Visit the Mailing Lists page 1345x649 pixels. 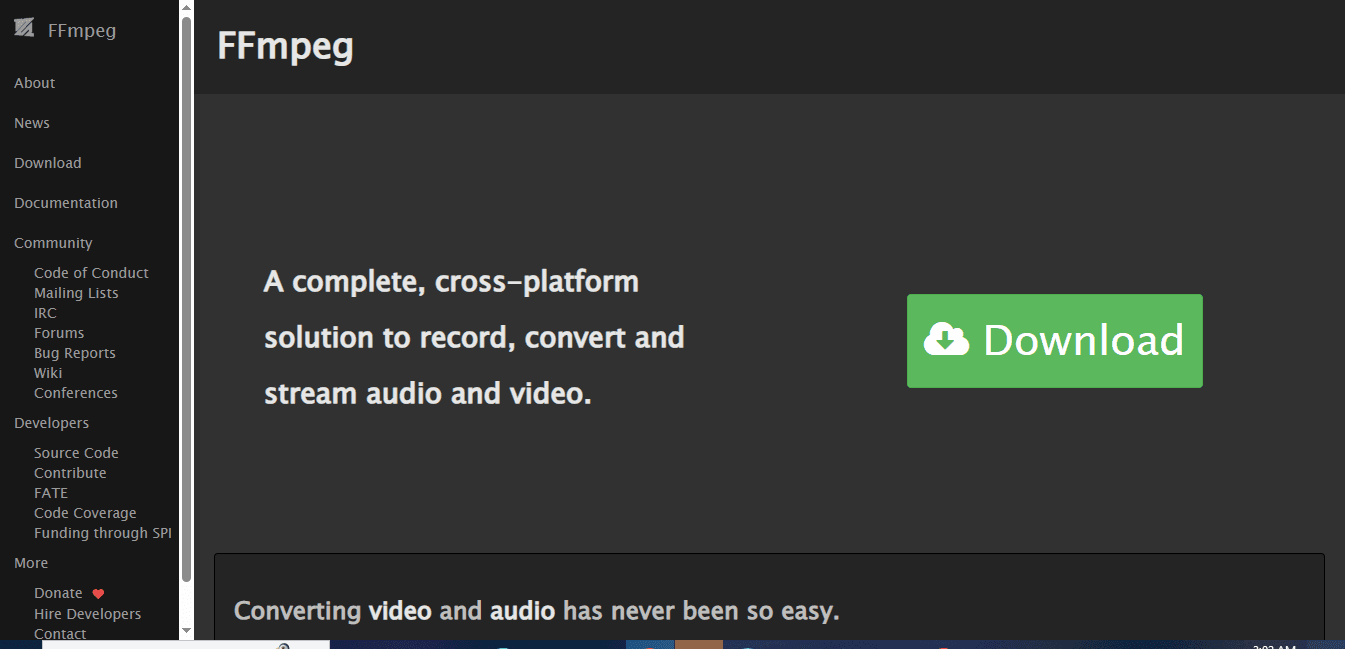76,293
